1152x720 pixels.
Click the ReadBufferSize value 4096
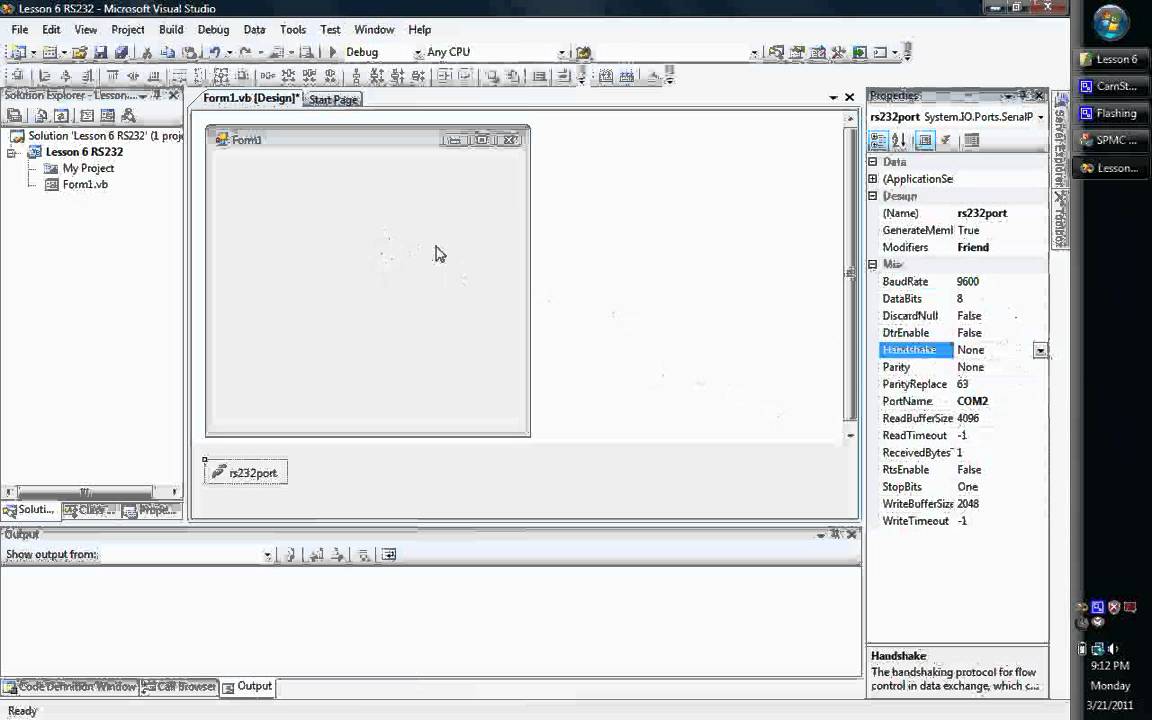point(968,418)
